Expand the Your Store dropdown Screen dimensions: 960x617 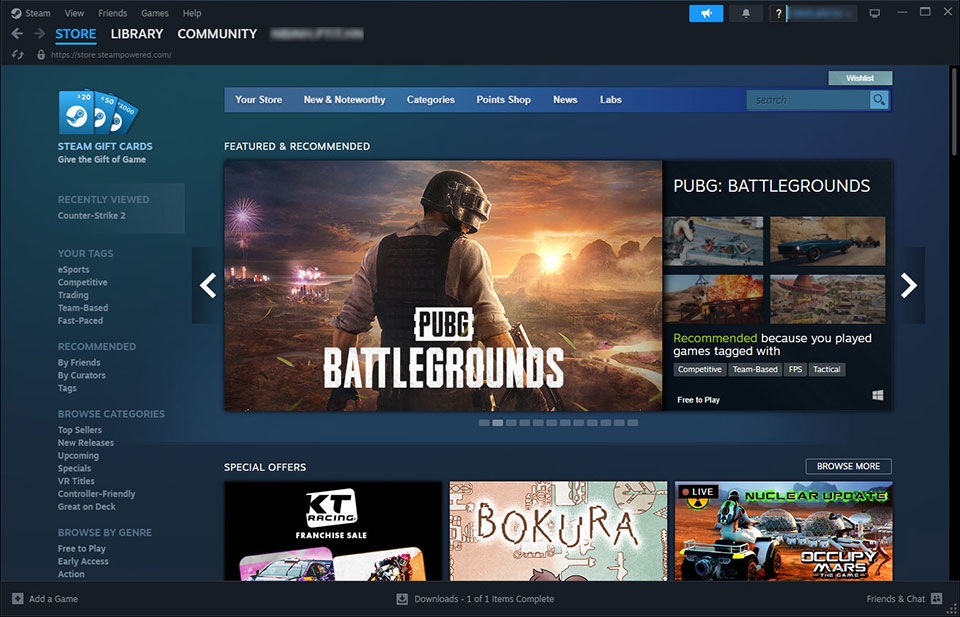[258, 100]
